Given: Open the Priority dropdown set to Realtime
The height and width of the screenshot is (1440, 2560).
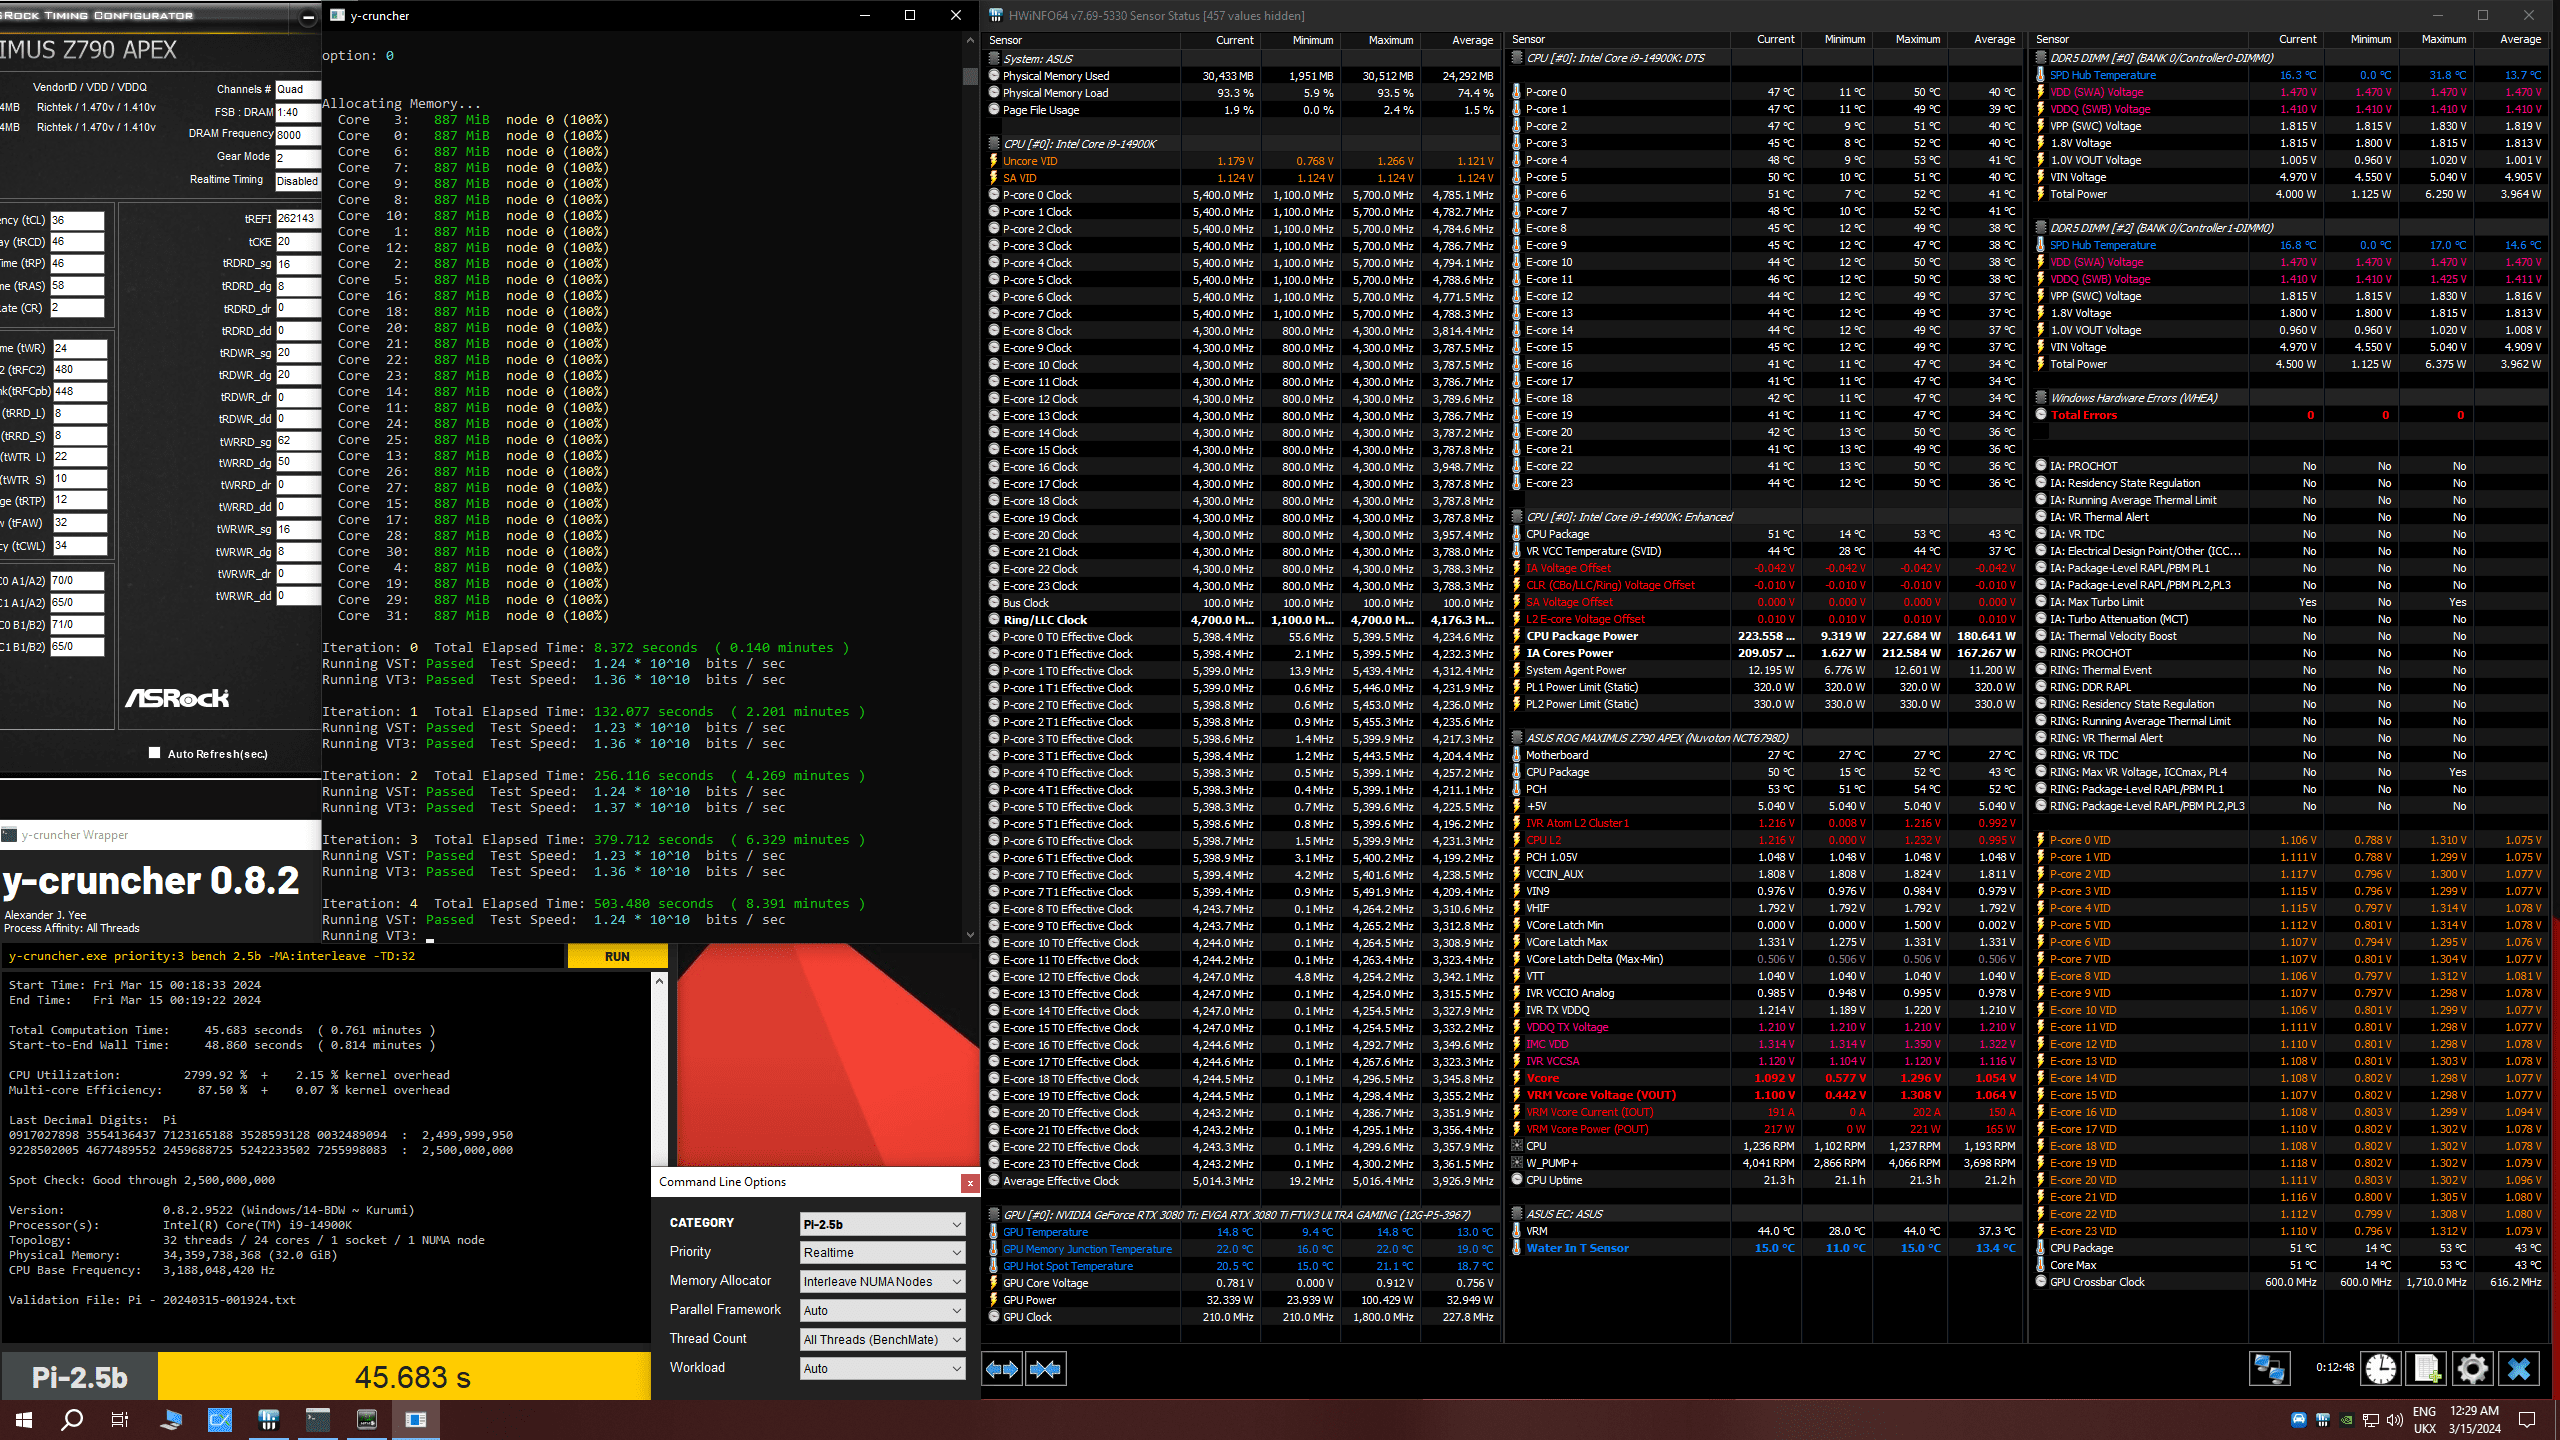Looking at the screenshot, I should pos(882,1253).
